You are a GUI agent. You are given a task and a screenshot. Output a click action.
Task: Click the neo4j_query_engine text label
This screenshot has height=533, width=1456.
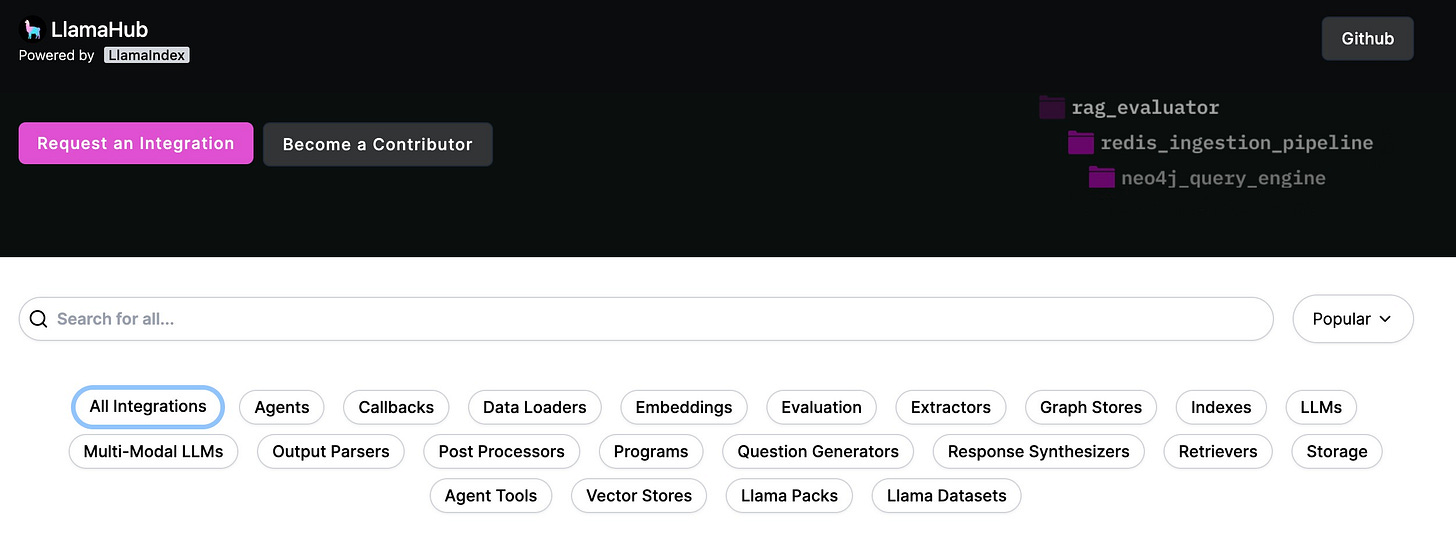(1224, 179)
